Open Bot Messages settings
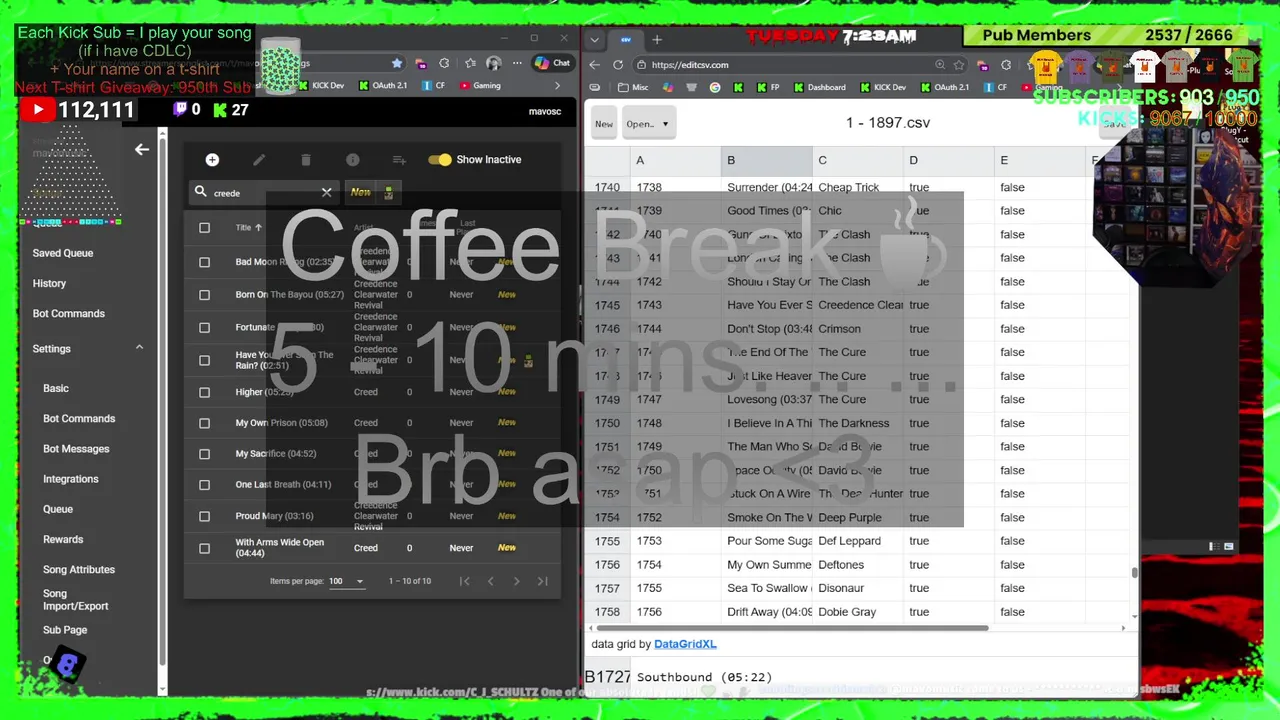 (x=76, y=449)
